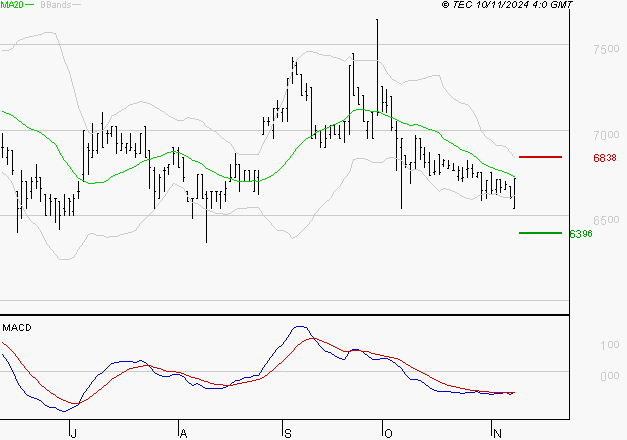Click the MACD 100 axis label
Viewport: 627px width, 440px height.
pyautogui.click(x=610, y=345)
